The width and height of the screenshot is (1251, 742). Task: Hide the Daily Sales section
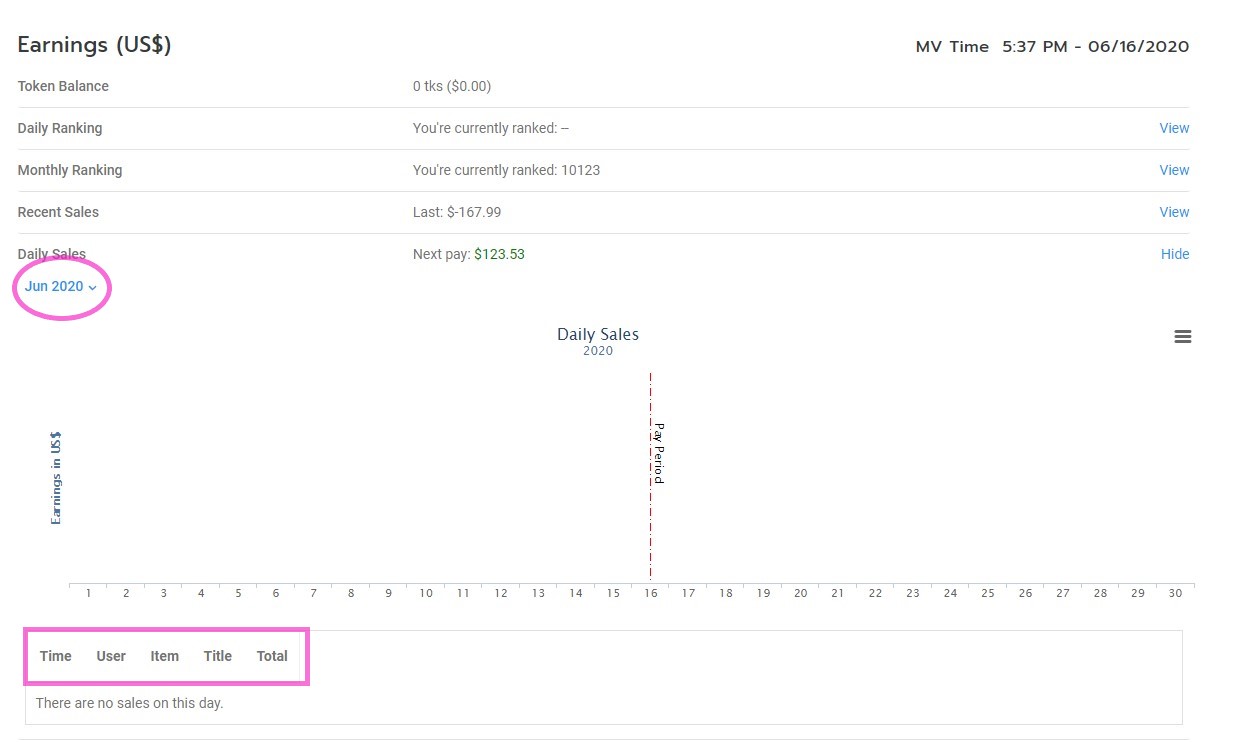[1174, 254]
